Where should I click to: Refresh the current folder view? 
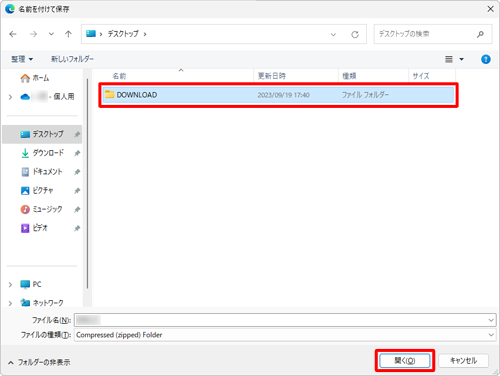click(355, 34)
